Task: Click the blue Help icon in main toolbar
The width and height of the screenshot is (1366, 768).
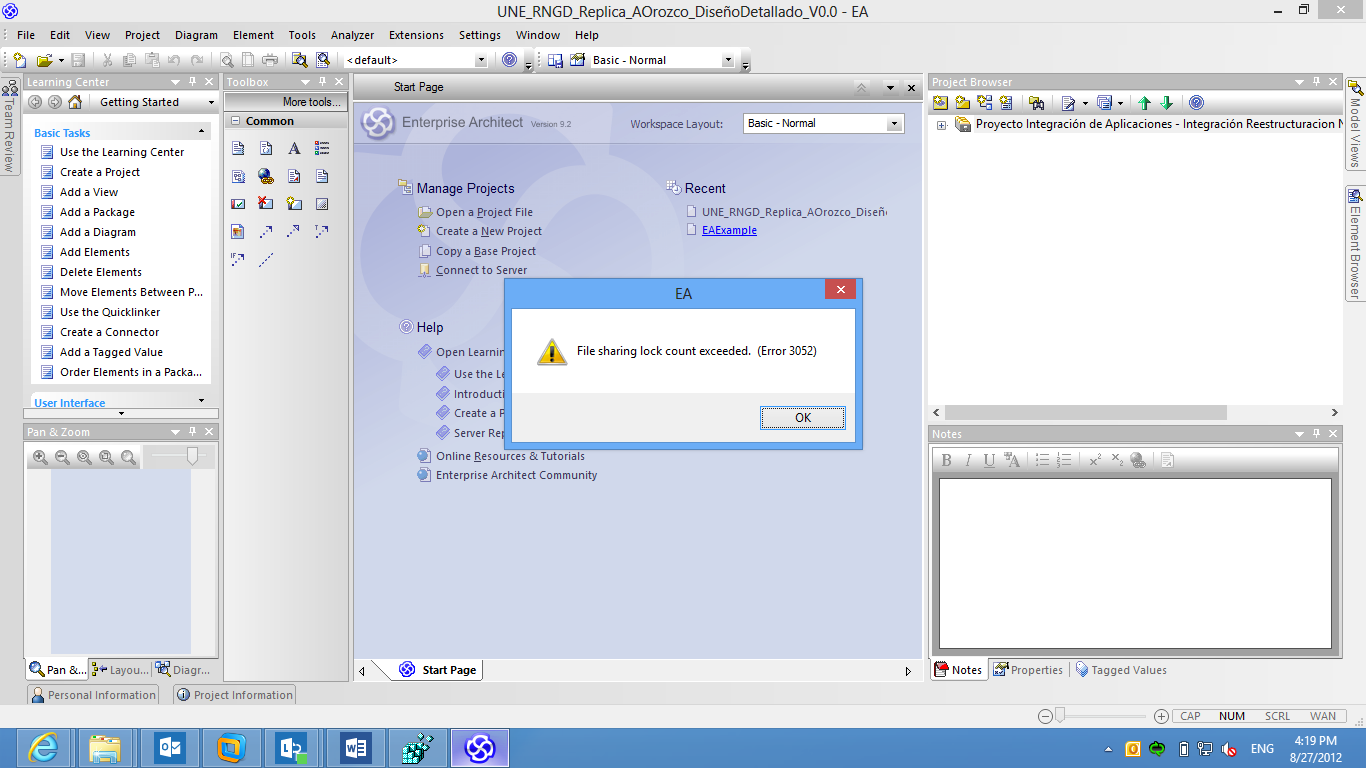Action: tap(510, 60)
